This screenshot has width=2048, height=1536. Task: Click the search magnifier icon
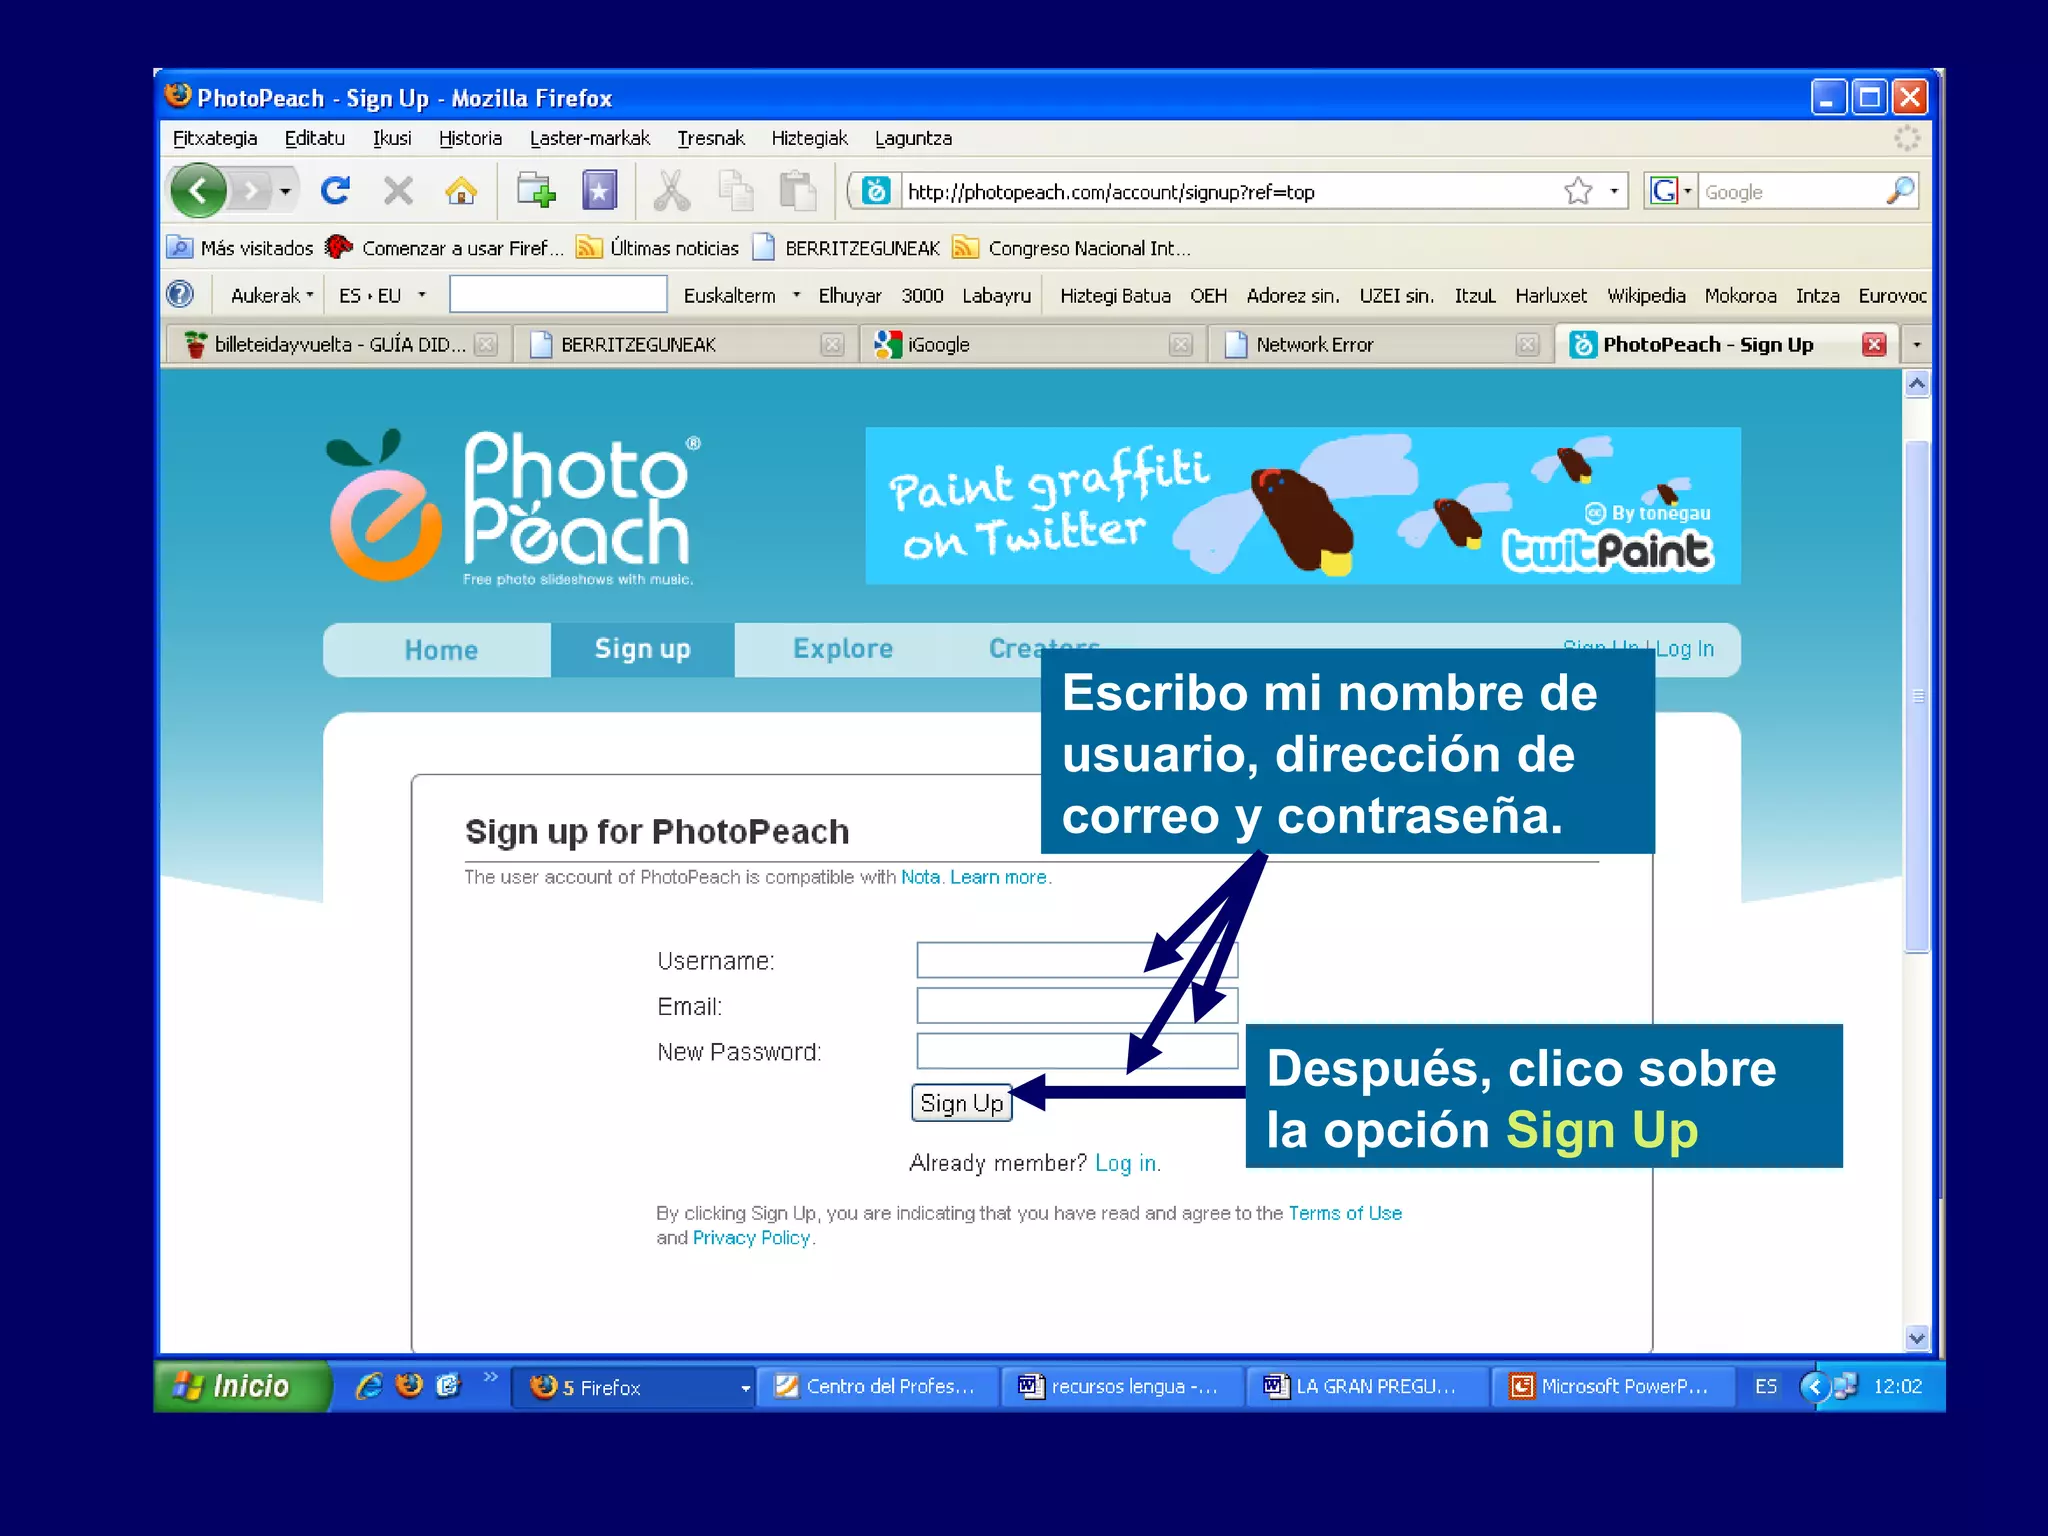click(x=1900, y=190)
